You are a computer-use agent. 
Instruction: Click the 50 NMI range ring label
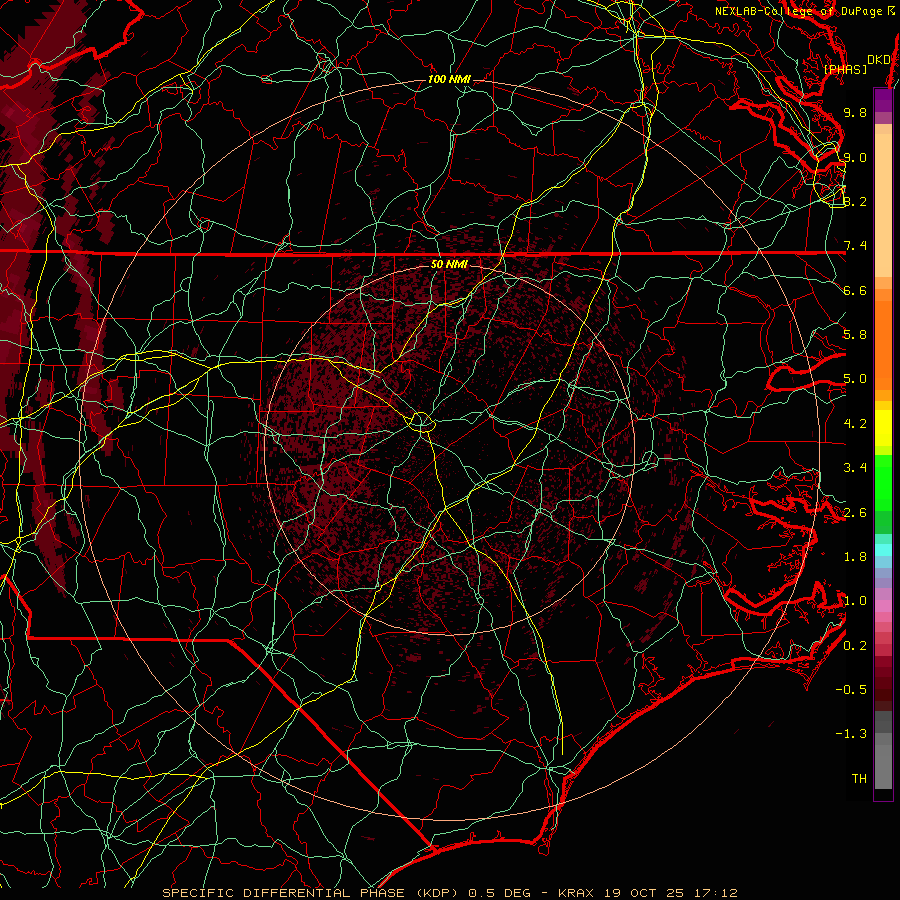(x=449, y=264)
